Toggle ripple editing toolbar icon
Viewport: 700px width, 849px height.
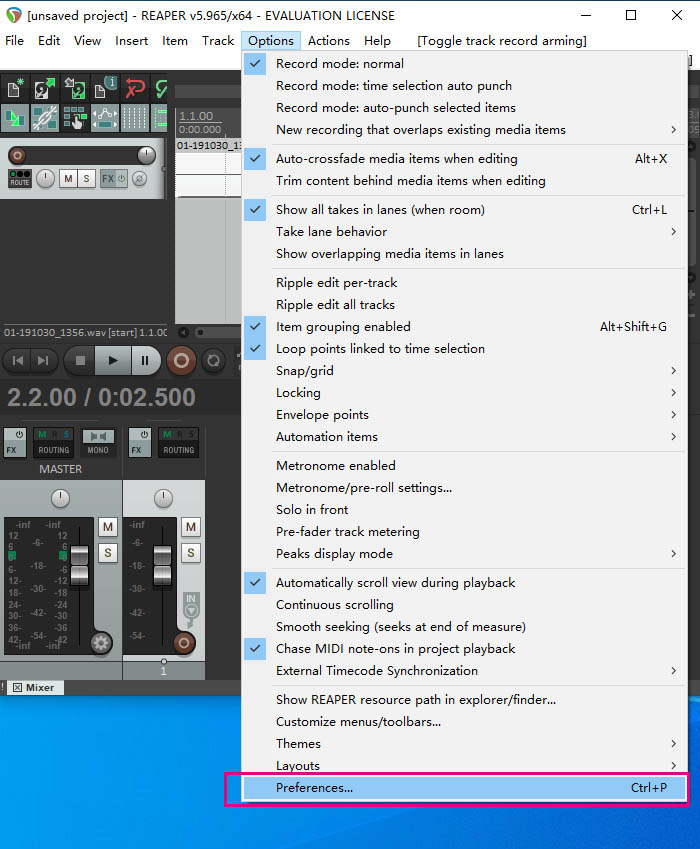click(x=75, y=119)
